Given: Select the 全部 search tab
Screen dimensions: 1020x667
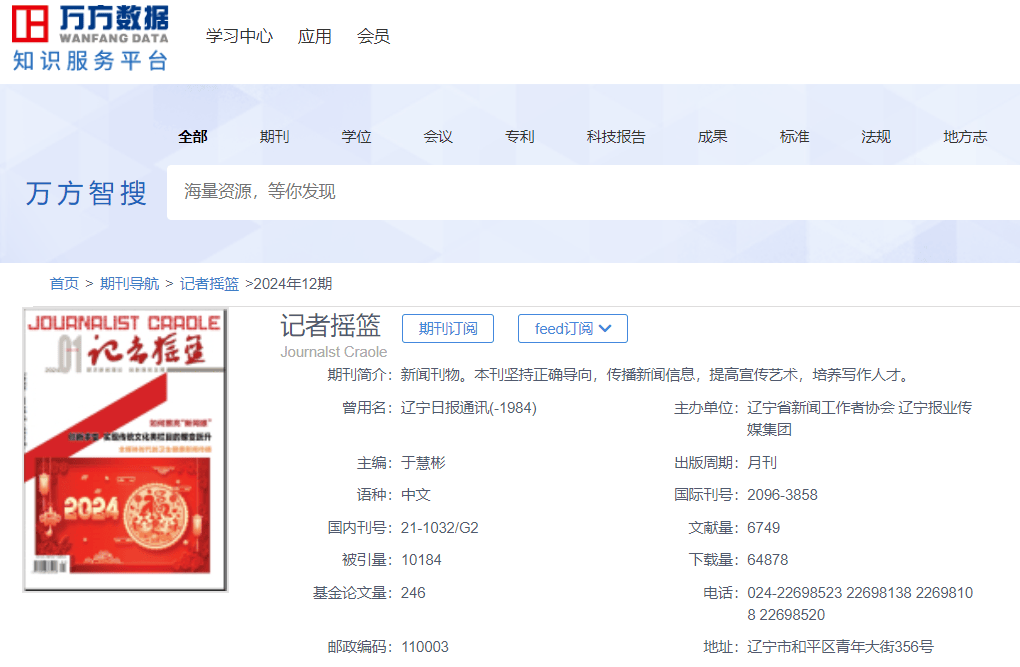Looking at the screenshot, I should pos(193,137).
